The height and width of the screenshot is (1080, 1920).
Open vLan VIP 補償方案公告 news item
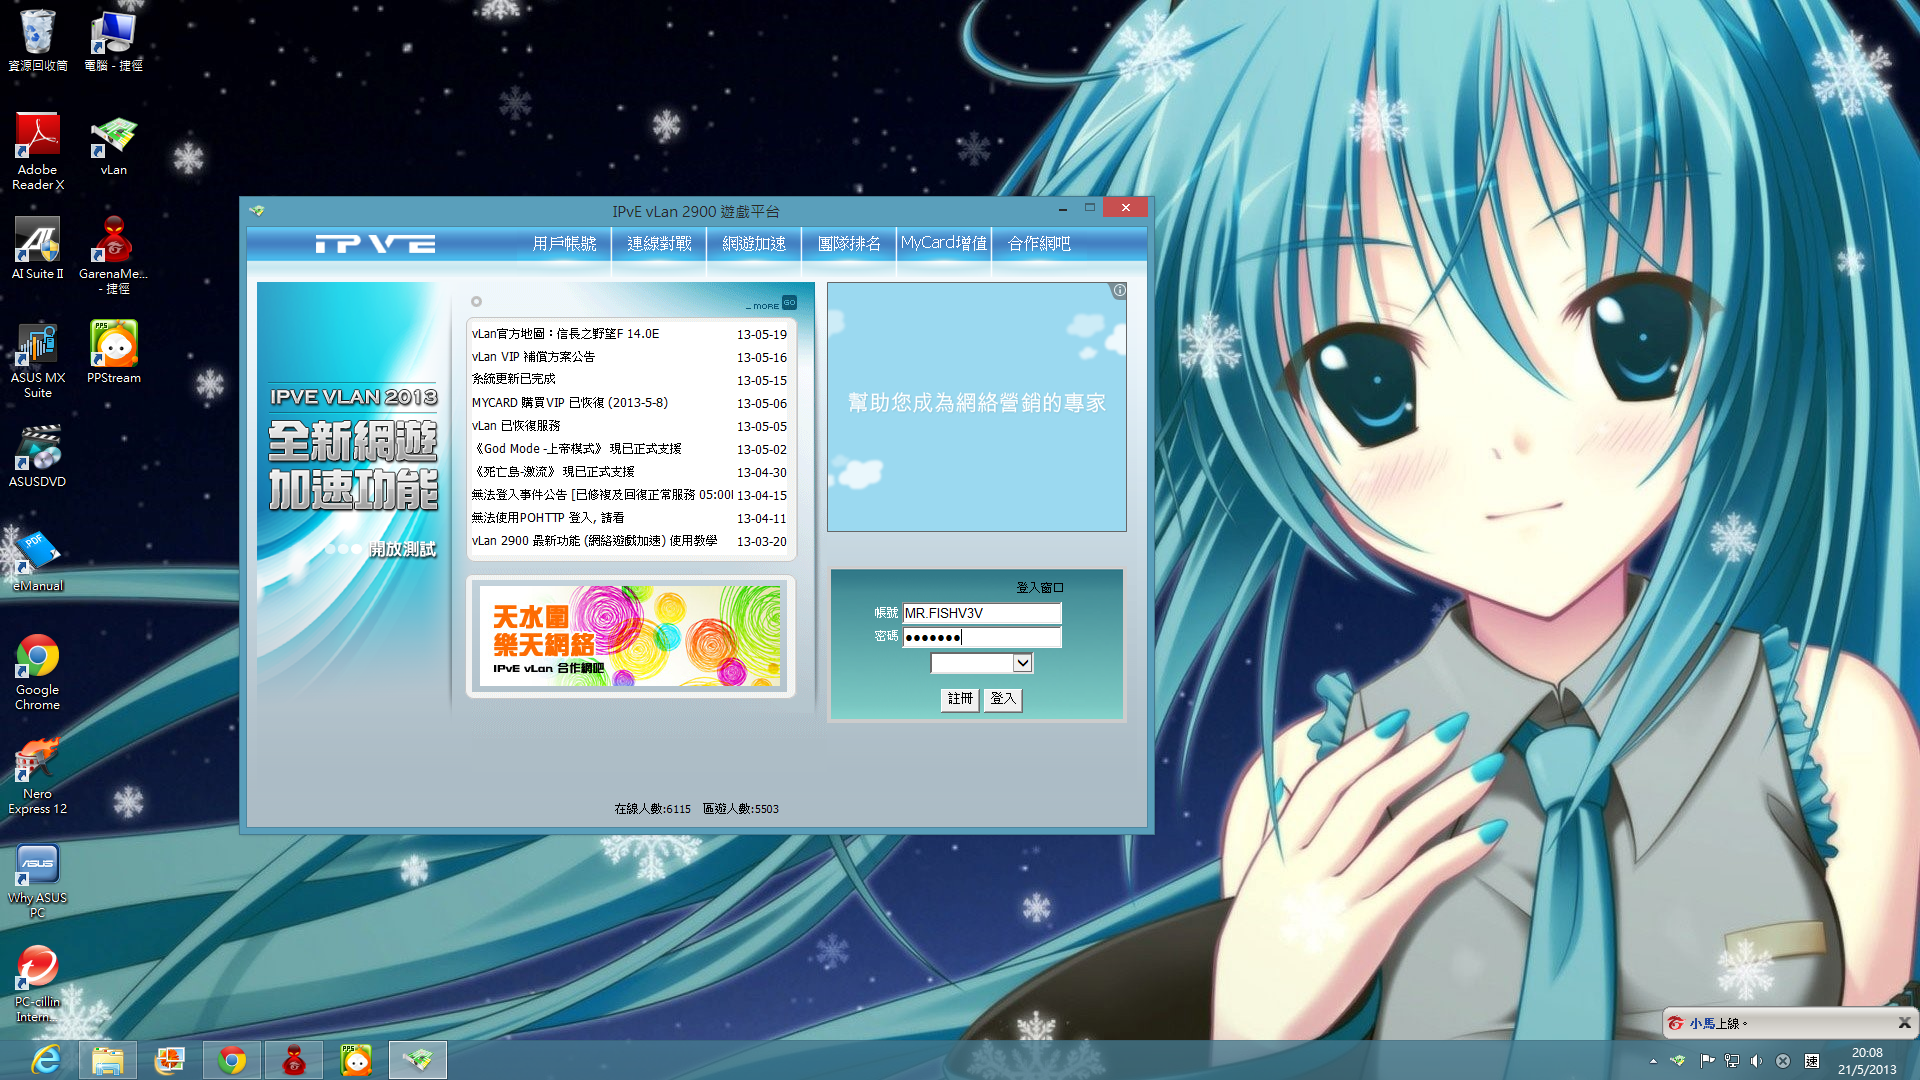click(533, 357)
